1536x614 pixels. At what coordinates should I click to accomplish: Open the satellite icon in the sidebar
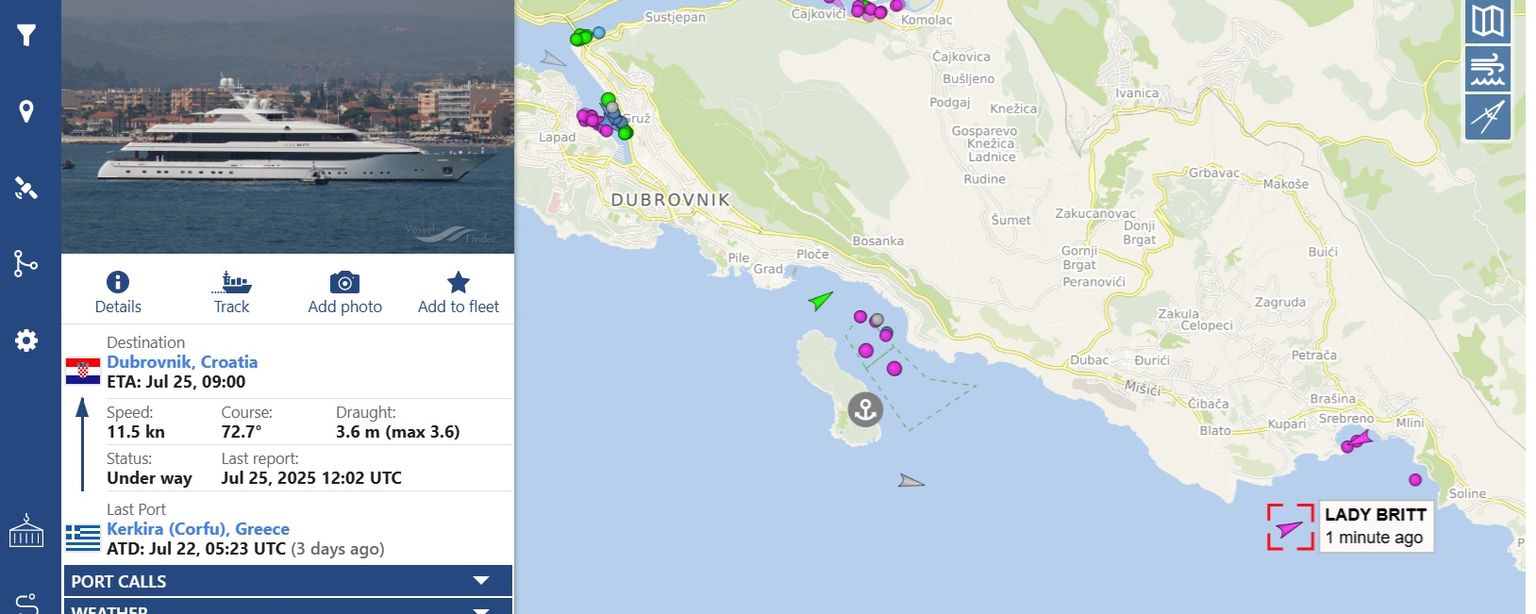pos(26,188)
